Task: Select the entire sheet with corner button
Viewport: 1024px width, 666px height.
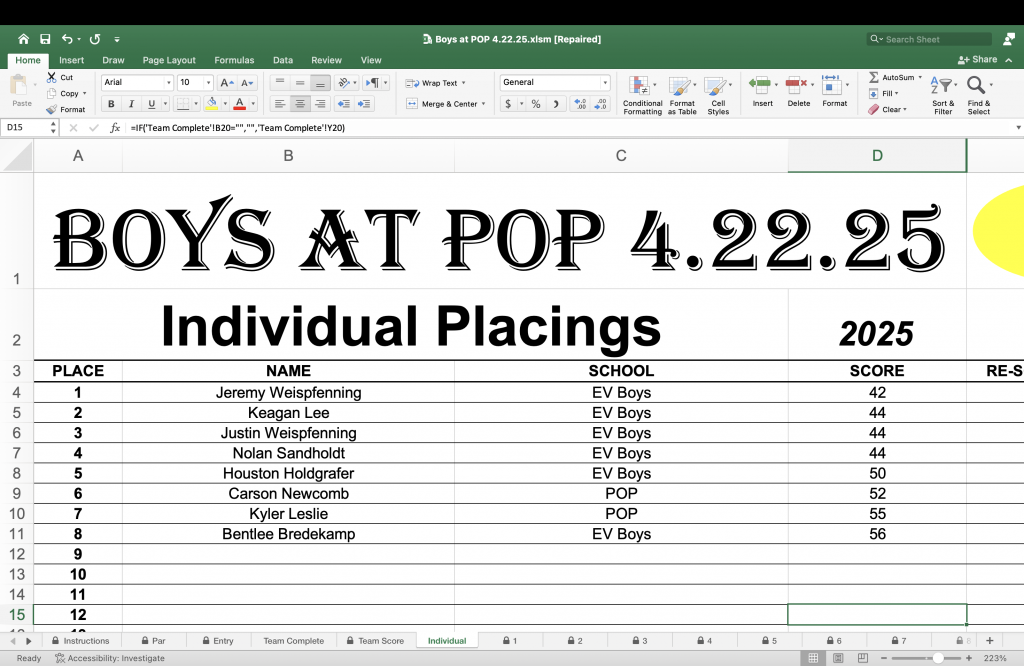Action: [x=16, y=156]
